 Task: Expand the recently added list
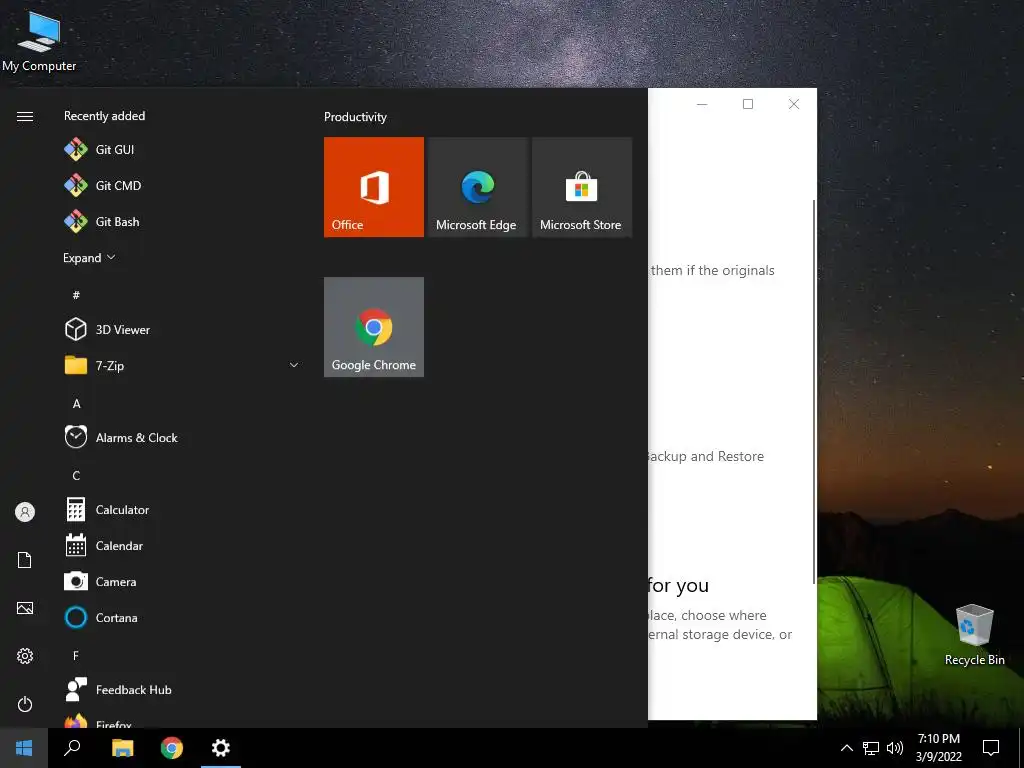[x=89, y=258]
